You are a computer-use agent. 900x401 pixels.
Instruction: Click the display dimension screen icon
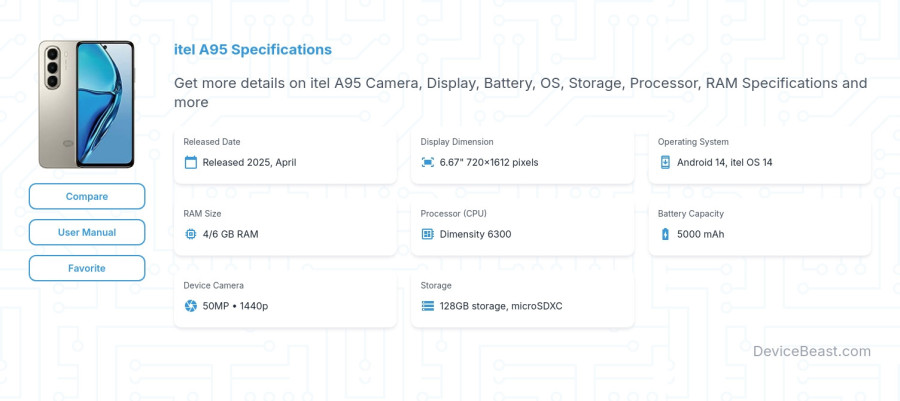tap(428, 162)
